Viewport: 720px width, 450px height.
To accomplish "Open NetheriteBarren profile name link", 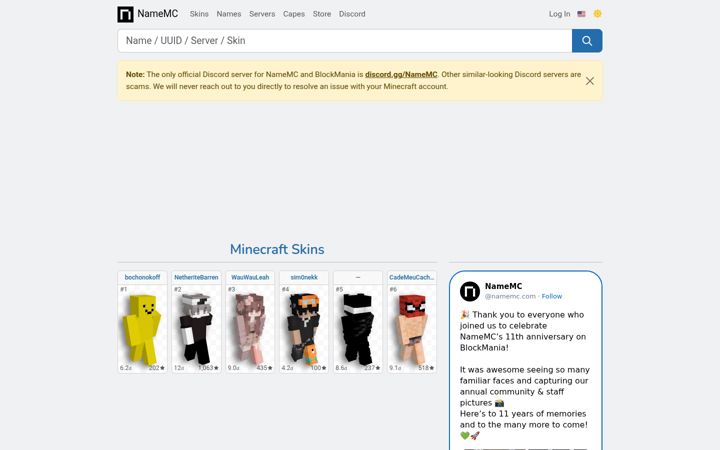I will coord(196,277).
